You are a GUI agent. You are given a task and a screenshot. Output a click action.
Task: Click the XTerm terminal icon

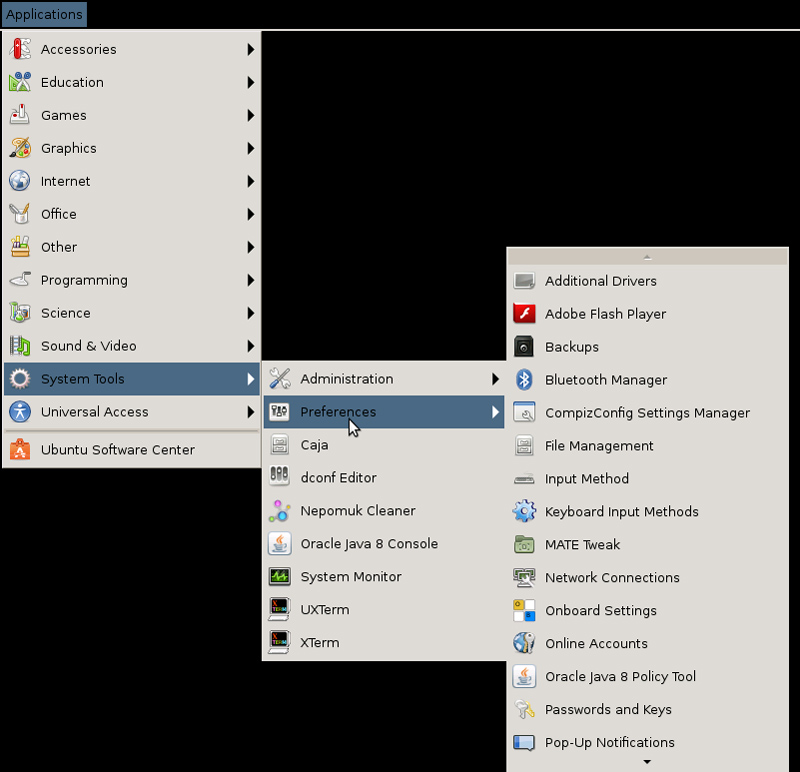pos(280,642)
